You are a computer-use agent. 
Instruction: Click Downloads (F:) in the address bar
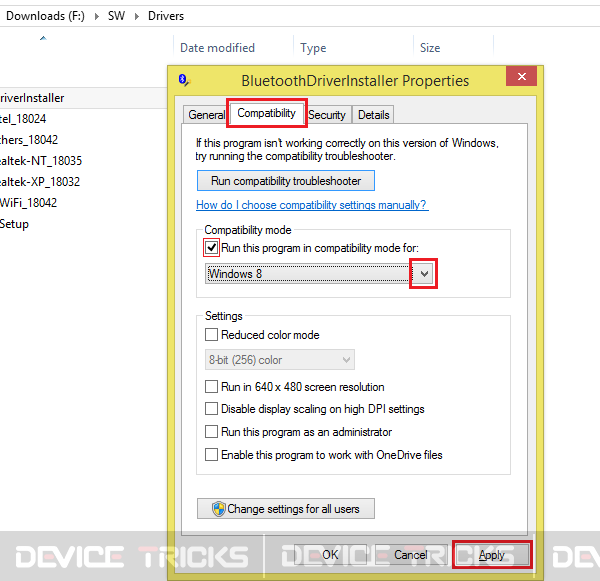45,16
